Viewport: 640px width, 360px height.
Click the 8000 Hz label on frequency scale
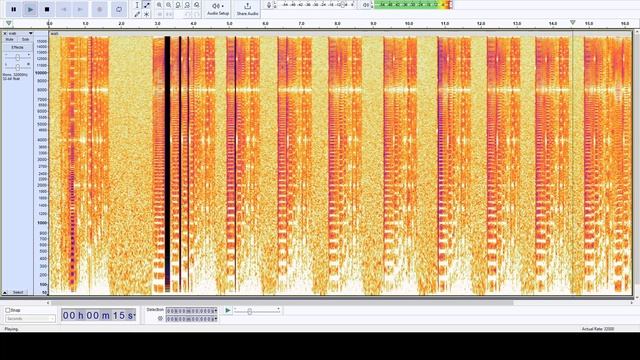pos(42,90)
